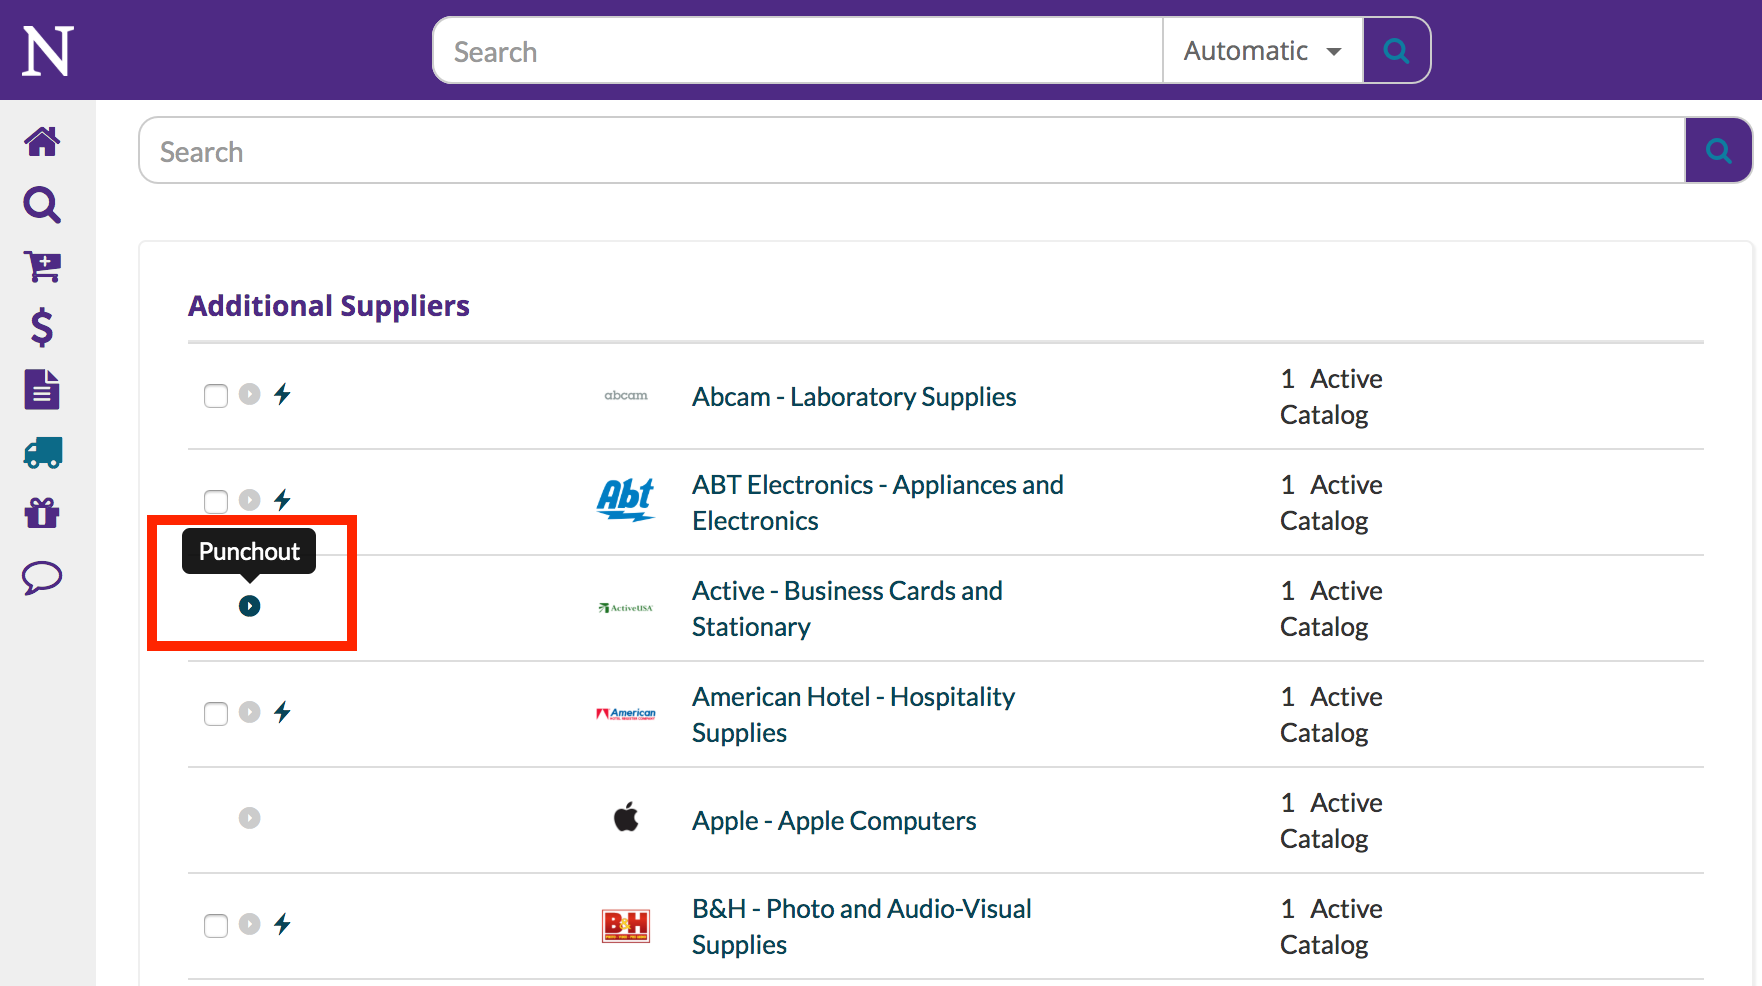This screenshot has height=986, width=1762.
Task: Click the Additional Suppliers heading
Action: pos(329,305)
